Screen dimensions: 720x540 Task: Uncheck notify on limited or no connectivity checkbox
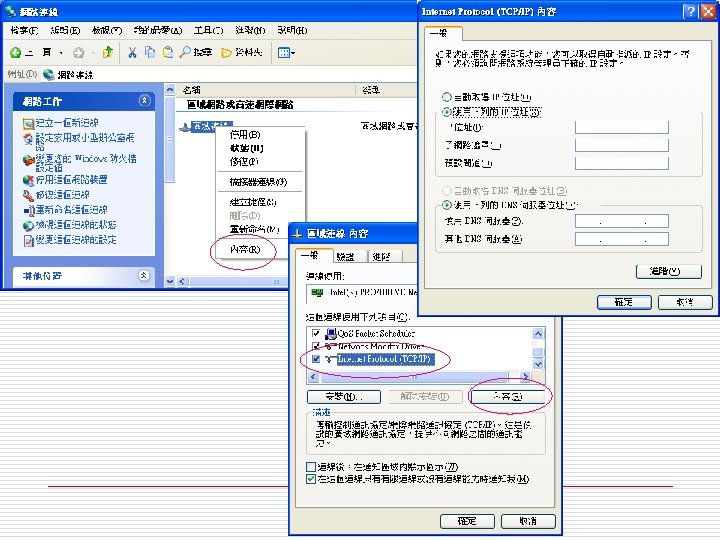pyautogui.click(x=311, y=479)
